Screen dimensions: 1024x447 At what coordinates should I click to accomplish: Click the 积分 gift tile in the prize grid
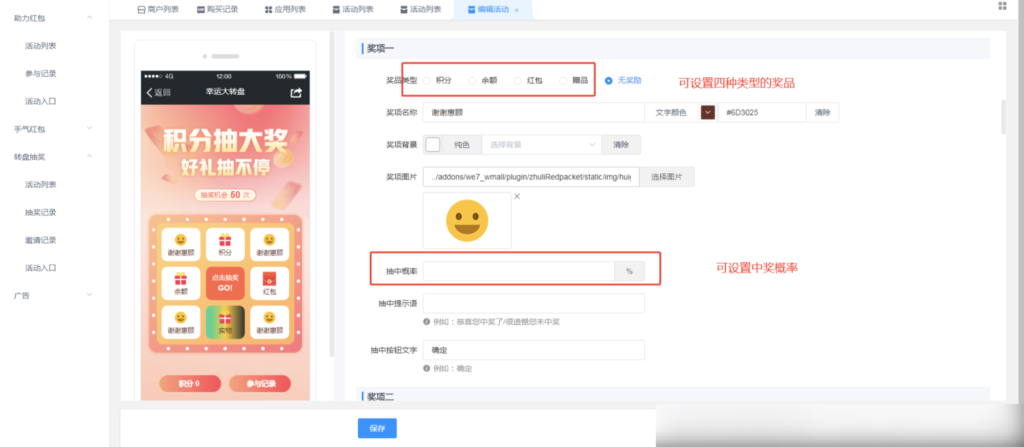(x=225, y=244)
